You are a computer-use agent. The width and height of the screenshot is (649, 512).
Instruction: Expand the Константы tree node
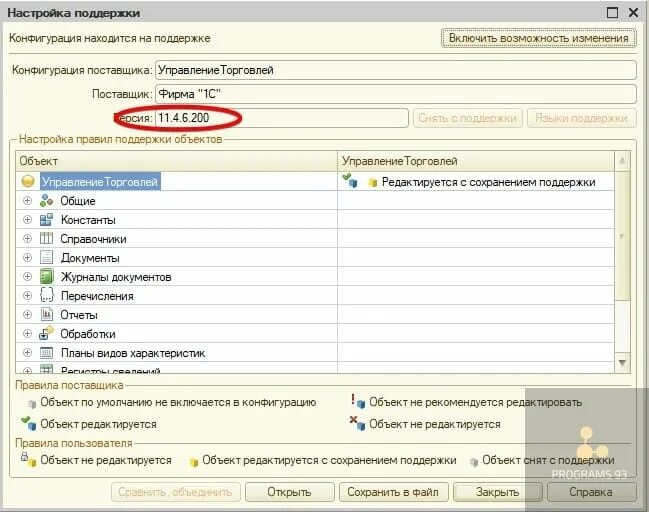[27, 220]
